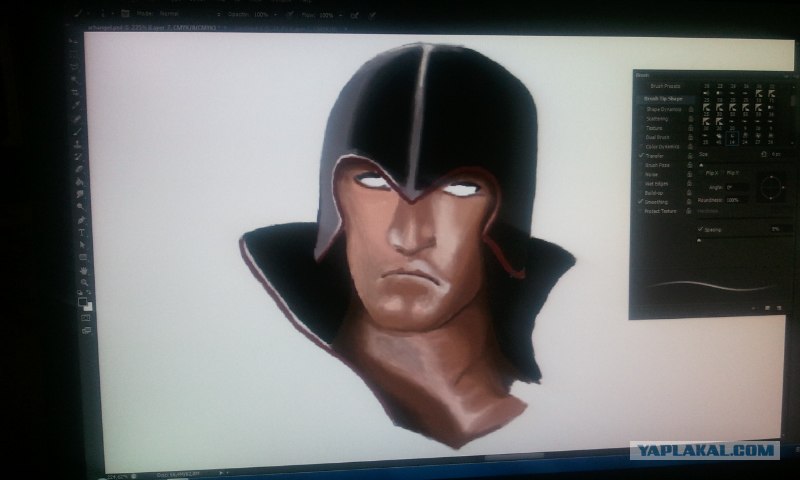Image resolution: width=800 pixels, height=480 pixels.
Task: Select the Move tool
Action: [71, 40]
